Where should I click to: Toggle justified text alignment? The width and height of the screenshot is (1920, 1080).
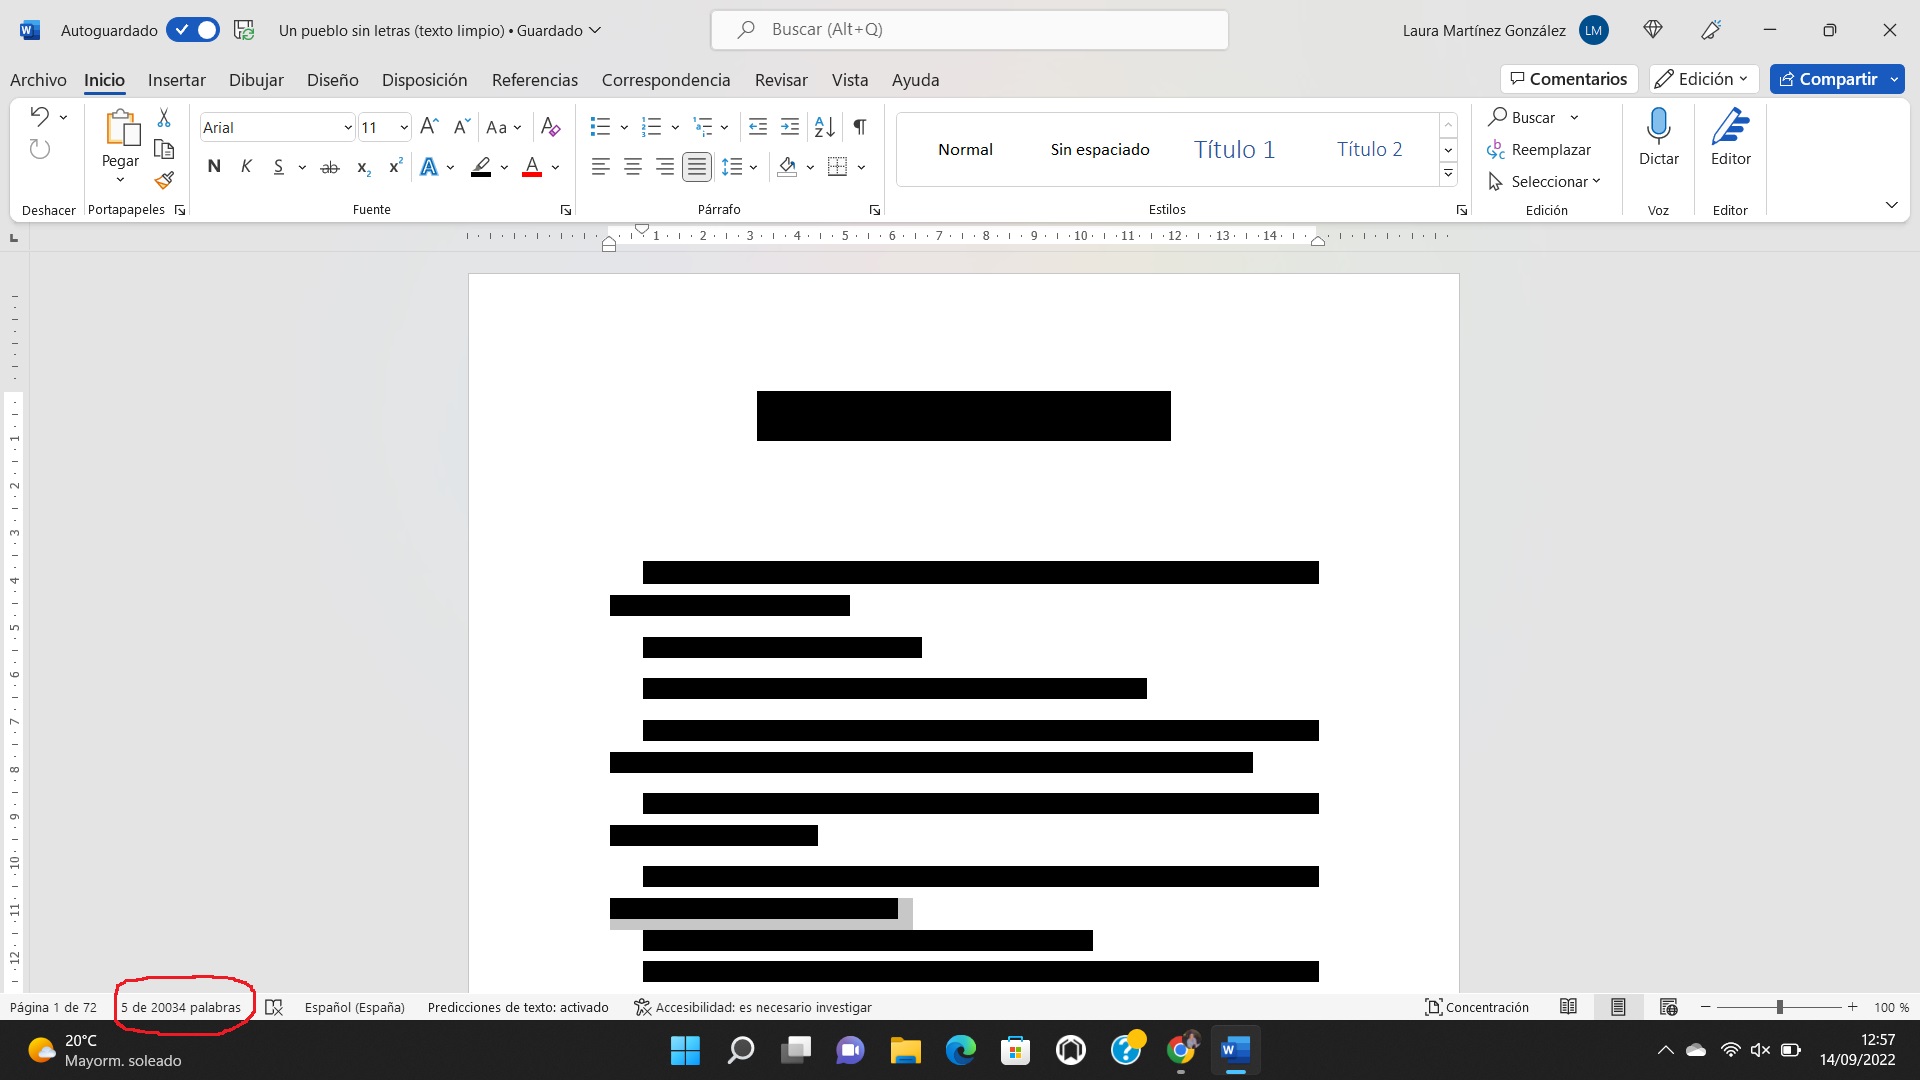pyautogui.click(x=697, y=167)
